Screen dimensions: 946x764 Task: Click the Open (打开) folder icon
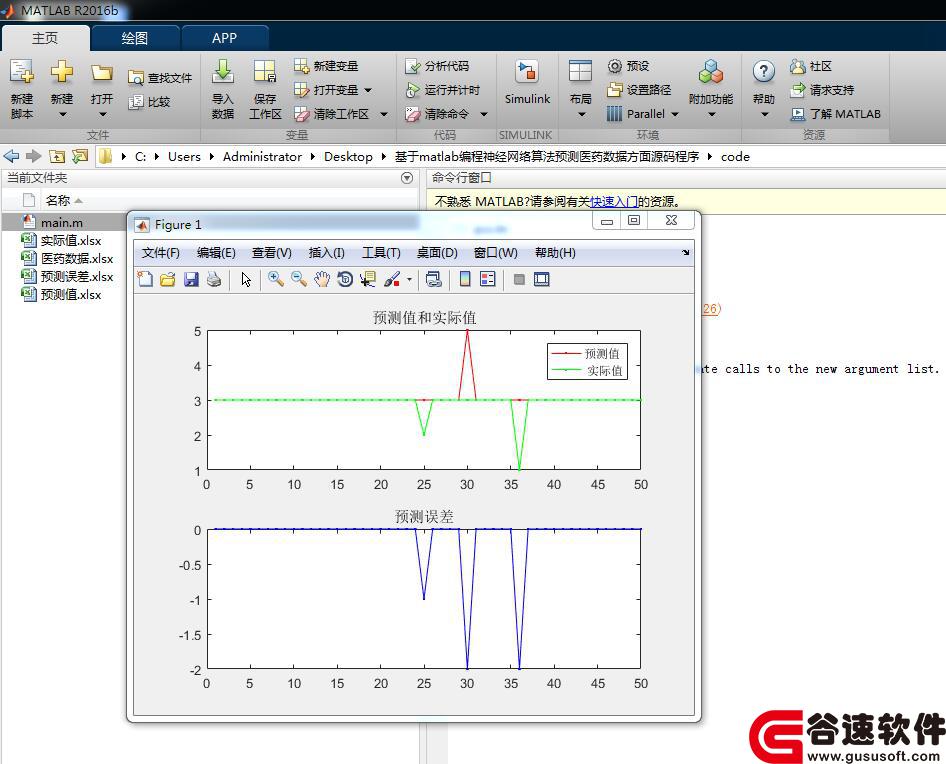(101, 72)
